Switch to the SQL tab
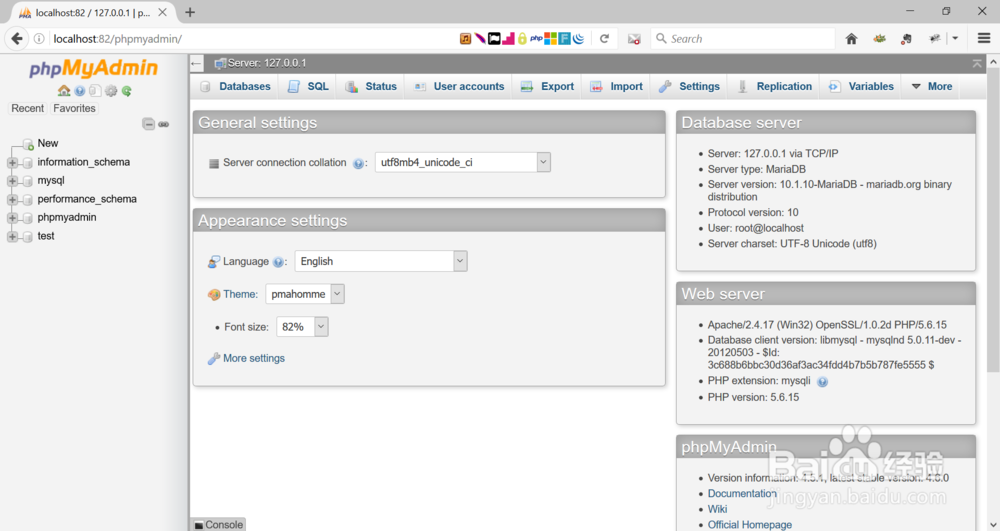 pyautogui.click(x=308, y=87)
